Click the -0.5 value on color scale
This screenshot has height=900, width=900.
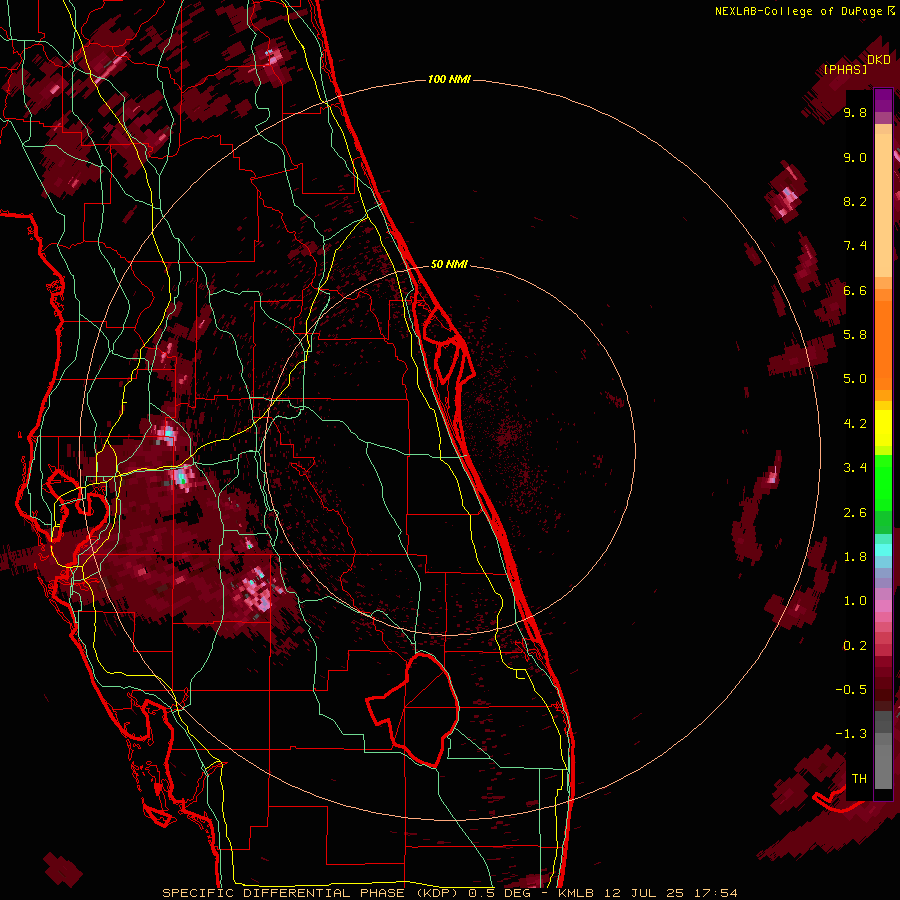click(x=851, y=689)
